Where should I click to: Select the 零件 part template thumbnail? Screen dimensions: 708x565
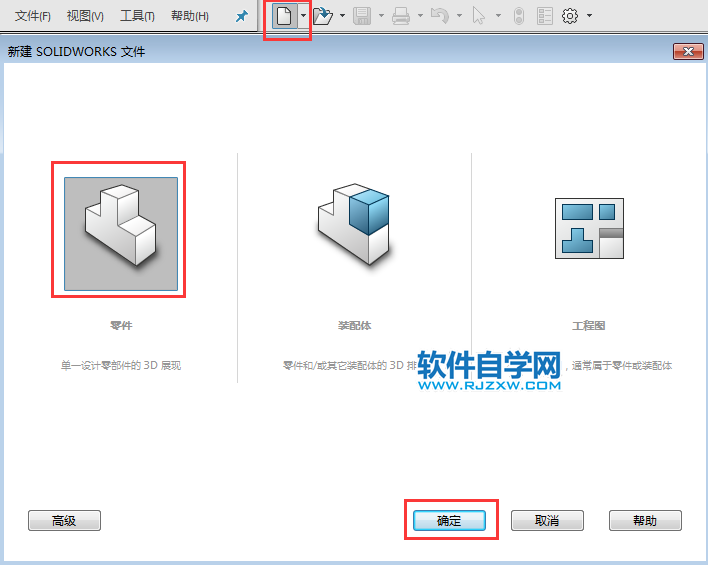tap(121, 233)
